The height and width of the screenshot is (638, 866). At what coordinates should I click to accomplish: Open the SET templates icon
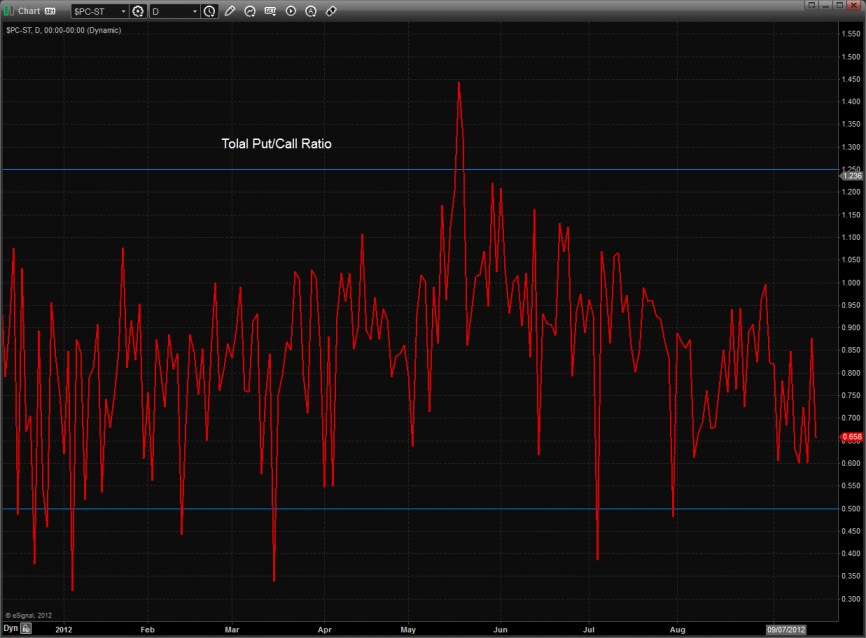(x=271, y=12)
